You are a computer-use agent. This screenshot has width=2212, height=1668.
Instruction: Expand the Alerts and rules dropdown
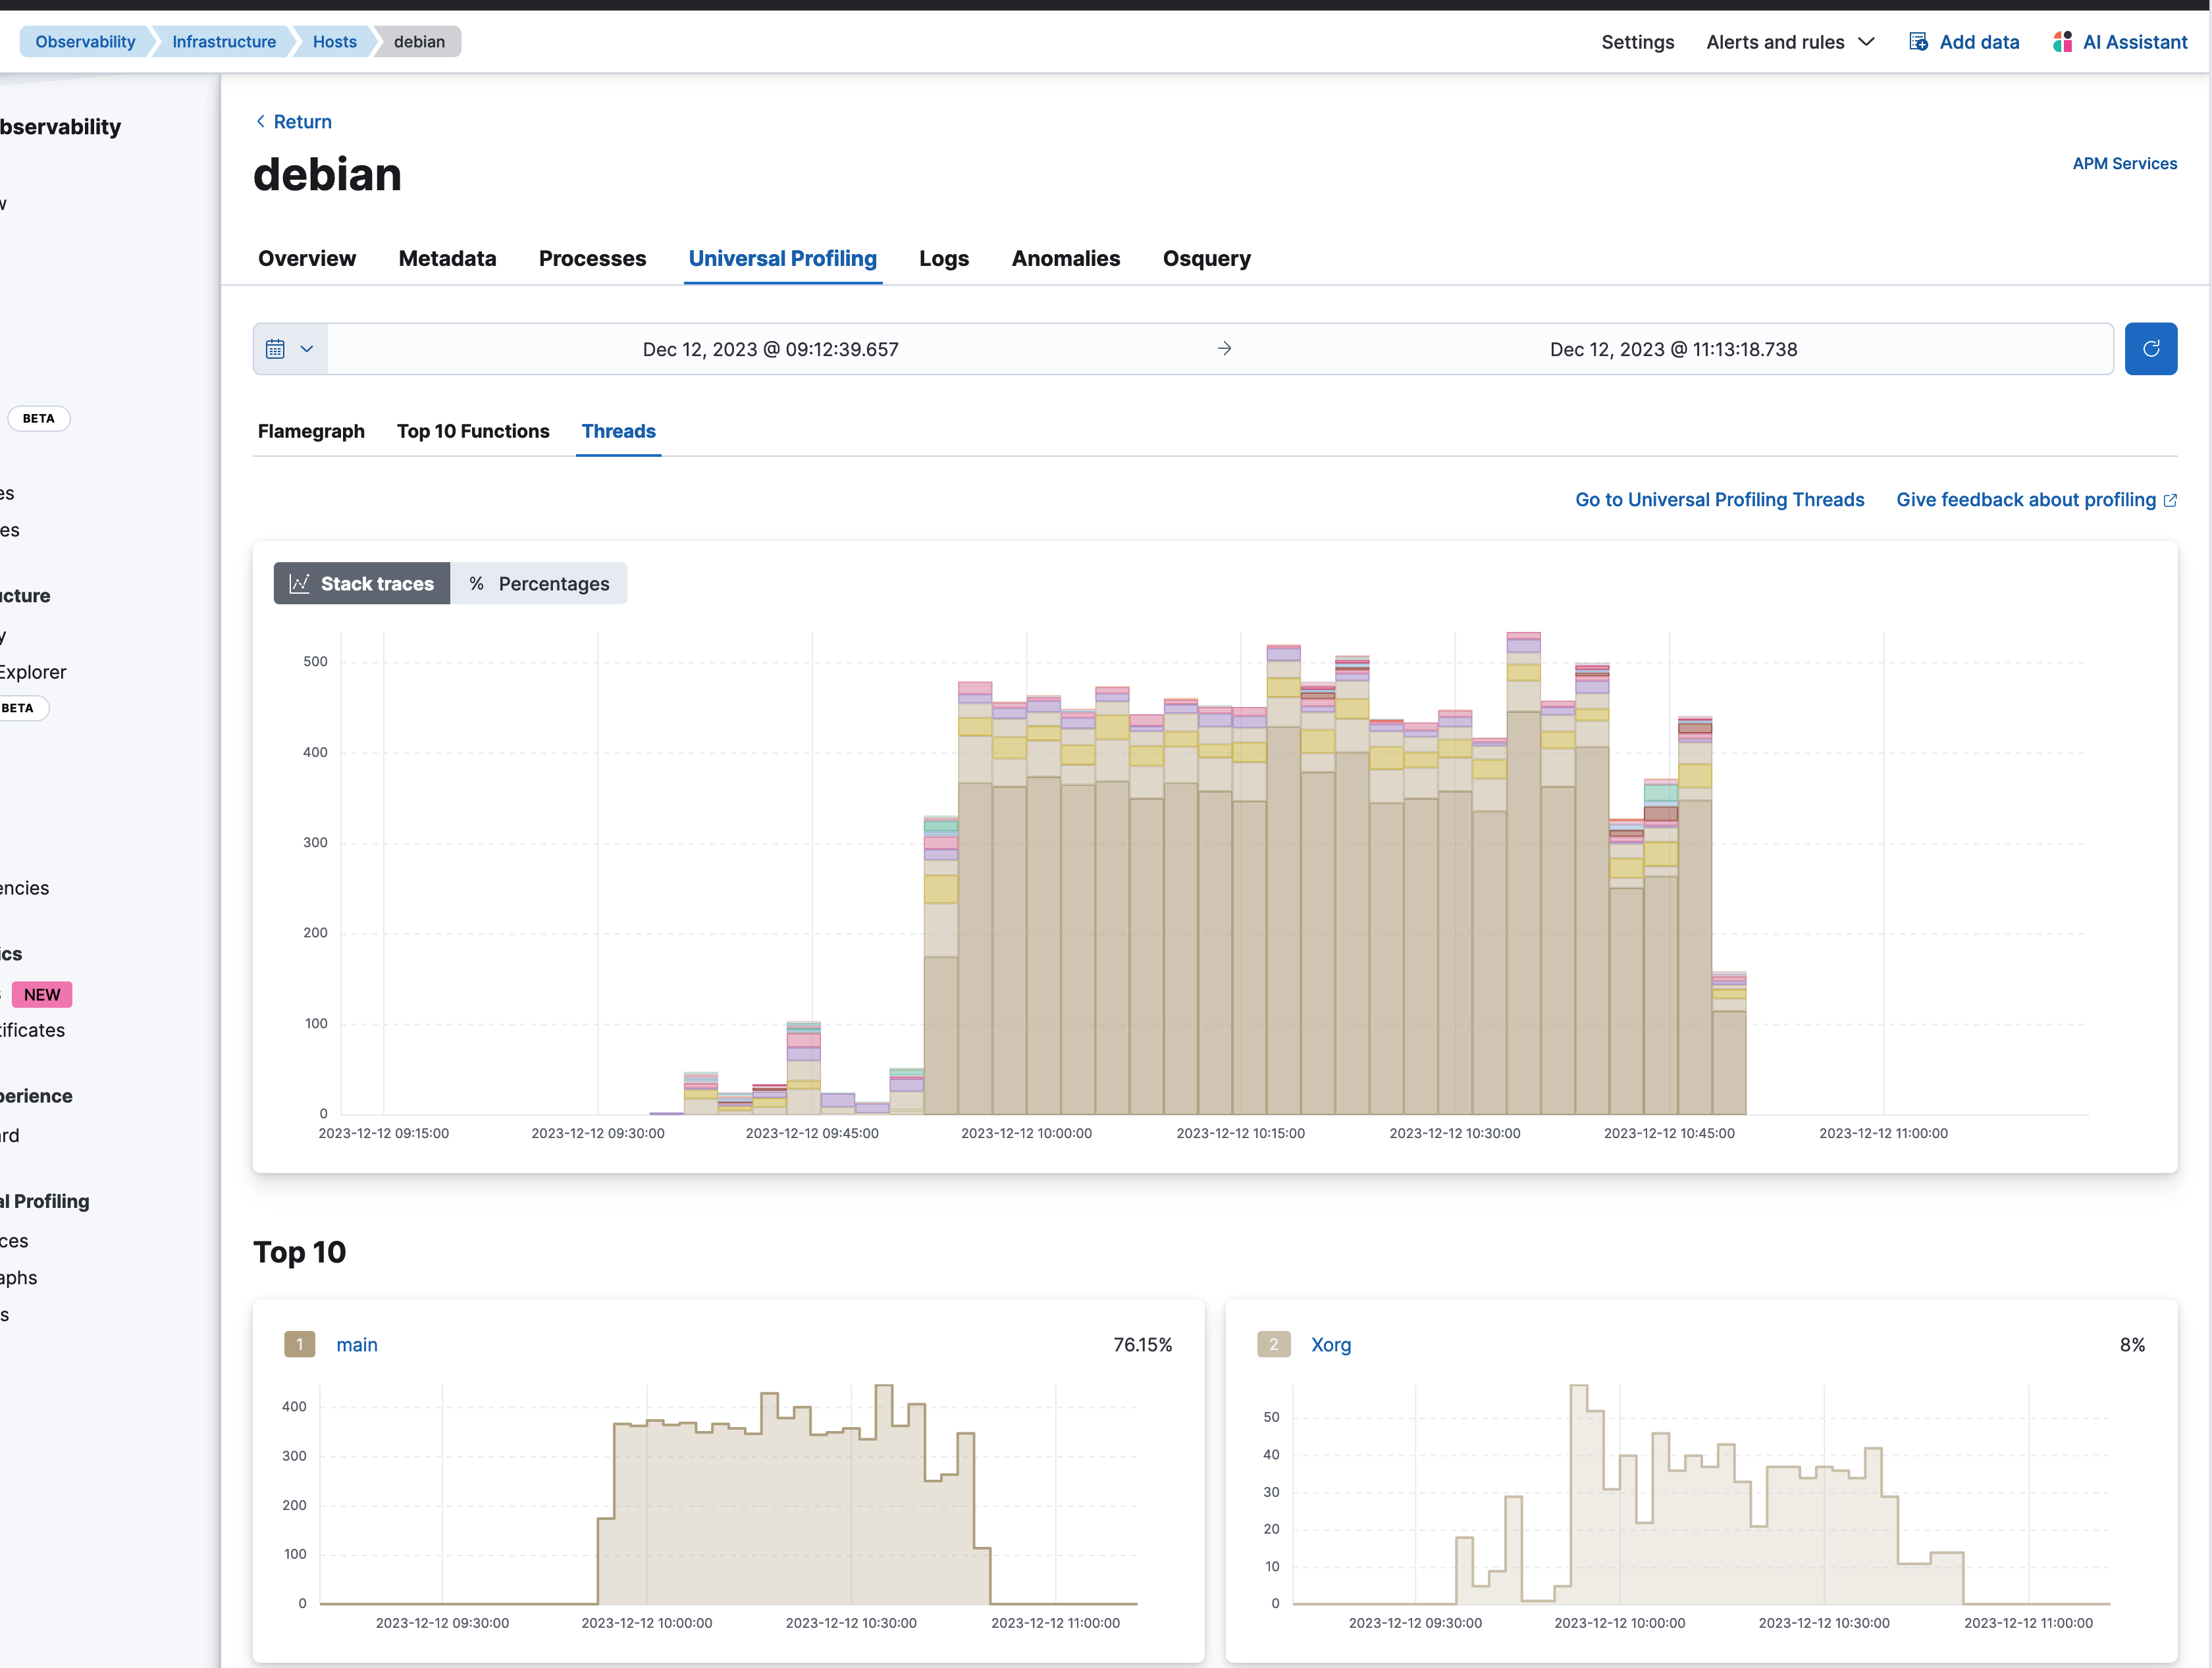pos(1790,42)
